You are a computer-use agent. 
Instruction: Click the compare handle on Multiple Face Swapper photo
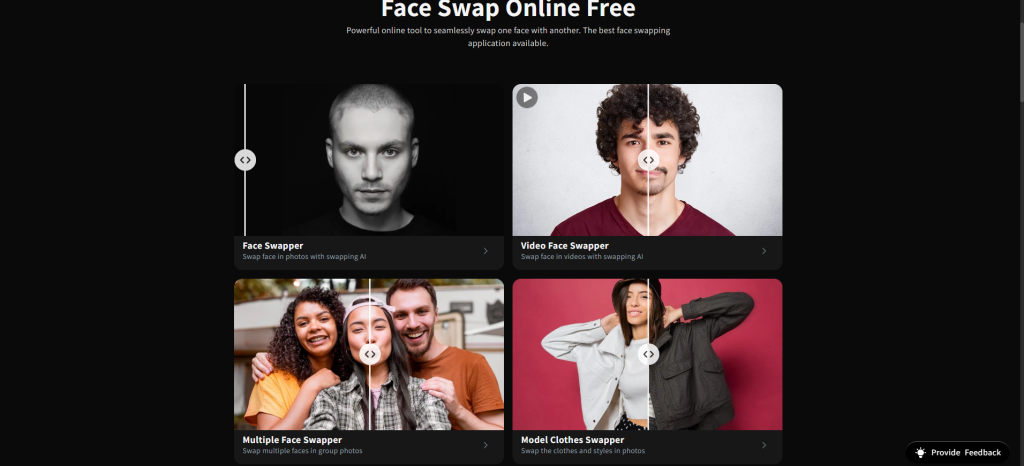coord(370,354)
